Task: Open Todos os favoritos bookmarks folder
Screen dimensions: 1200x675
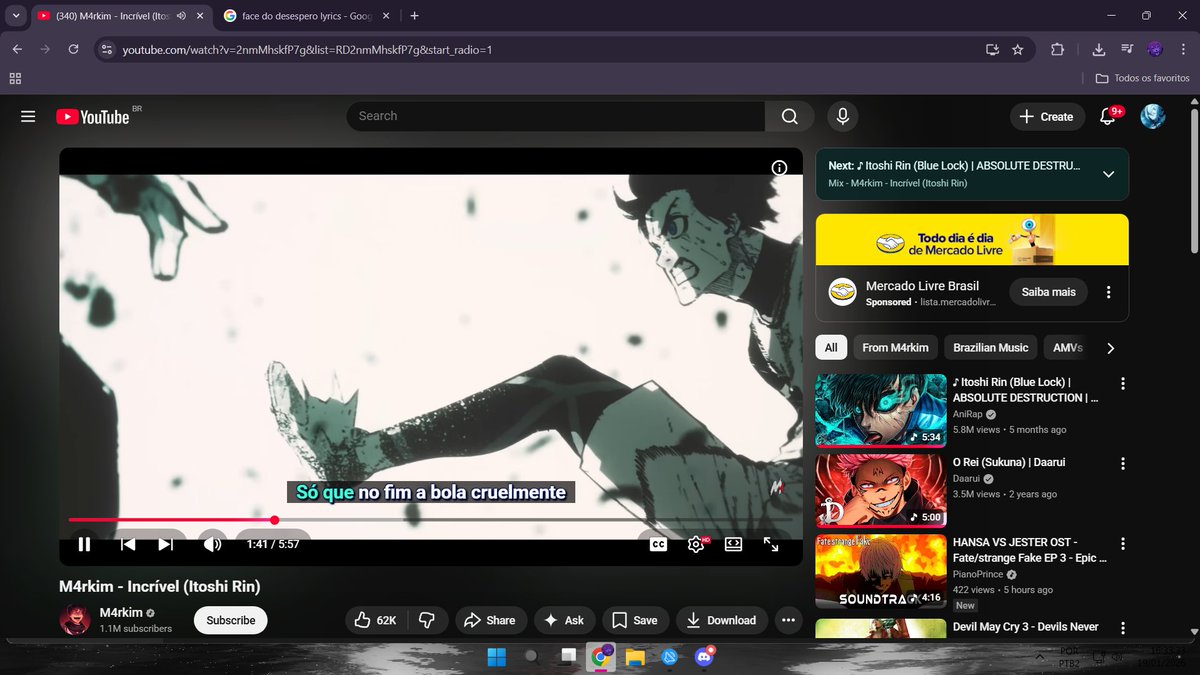Action: (x=1142, y=78)
